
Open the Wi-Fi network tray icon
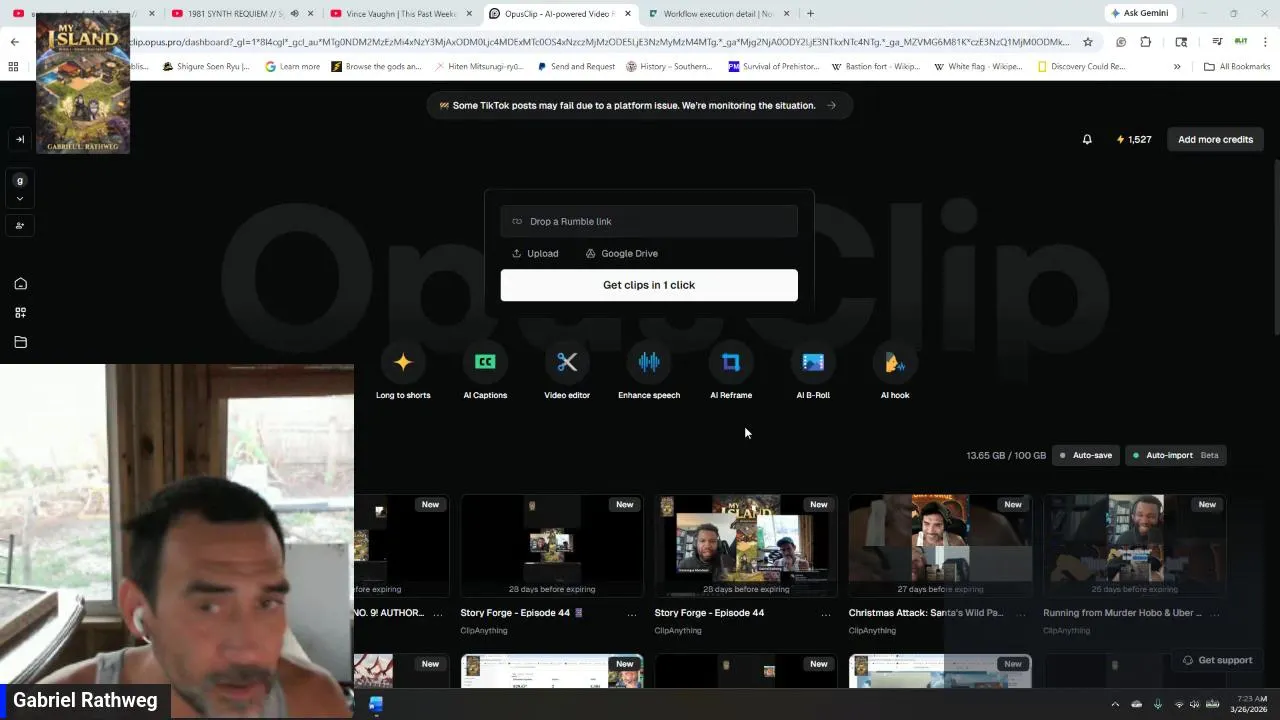click(1178, 704)
